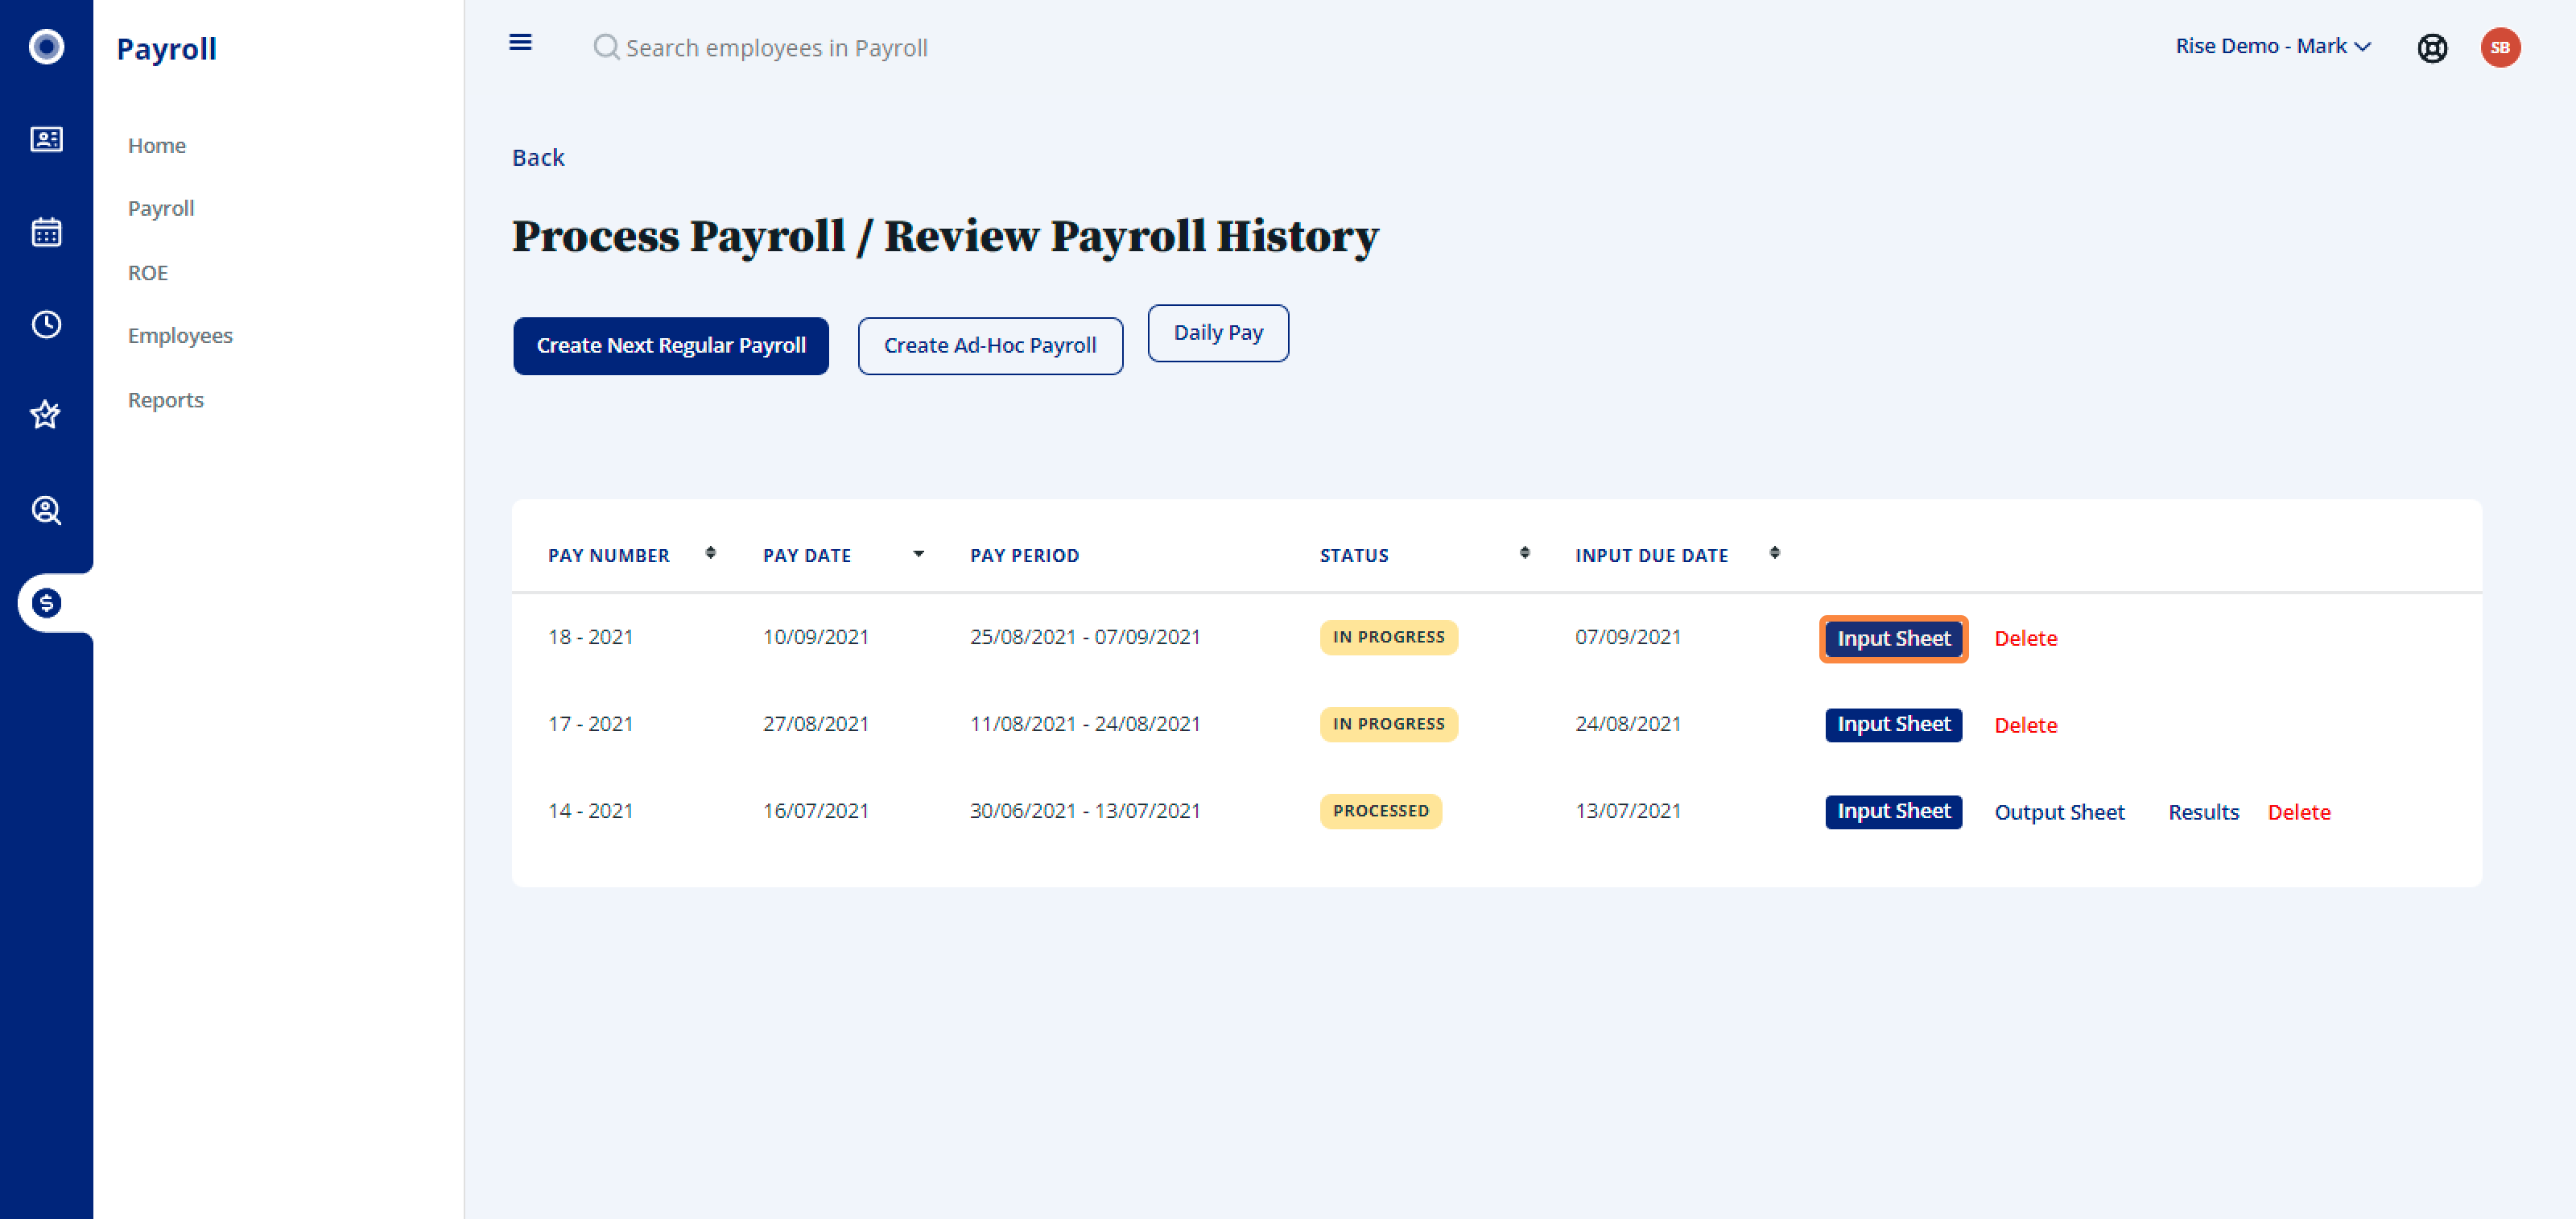Click the PROCESSED status badge
Screen dimensions: 2576x1219
tap(1380, 811)
